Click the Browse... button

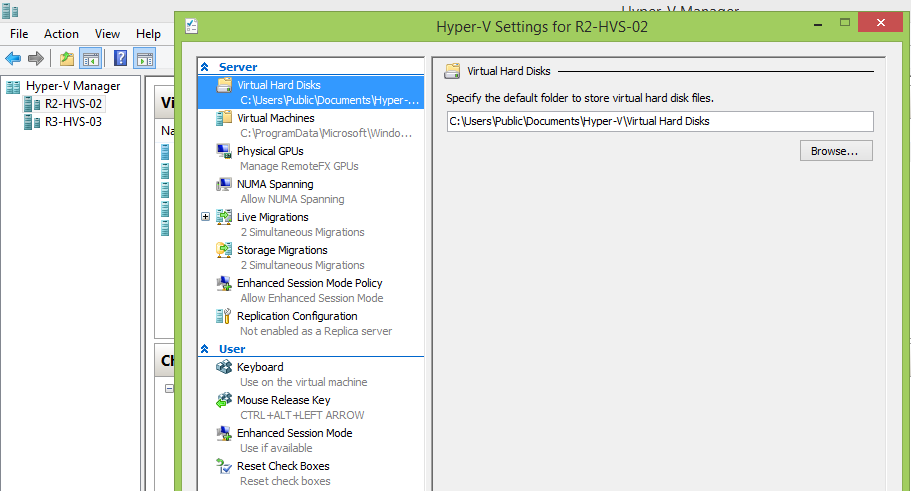coord(836,151)
